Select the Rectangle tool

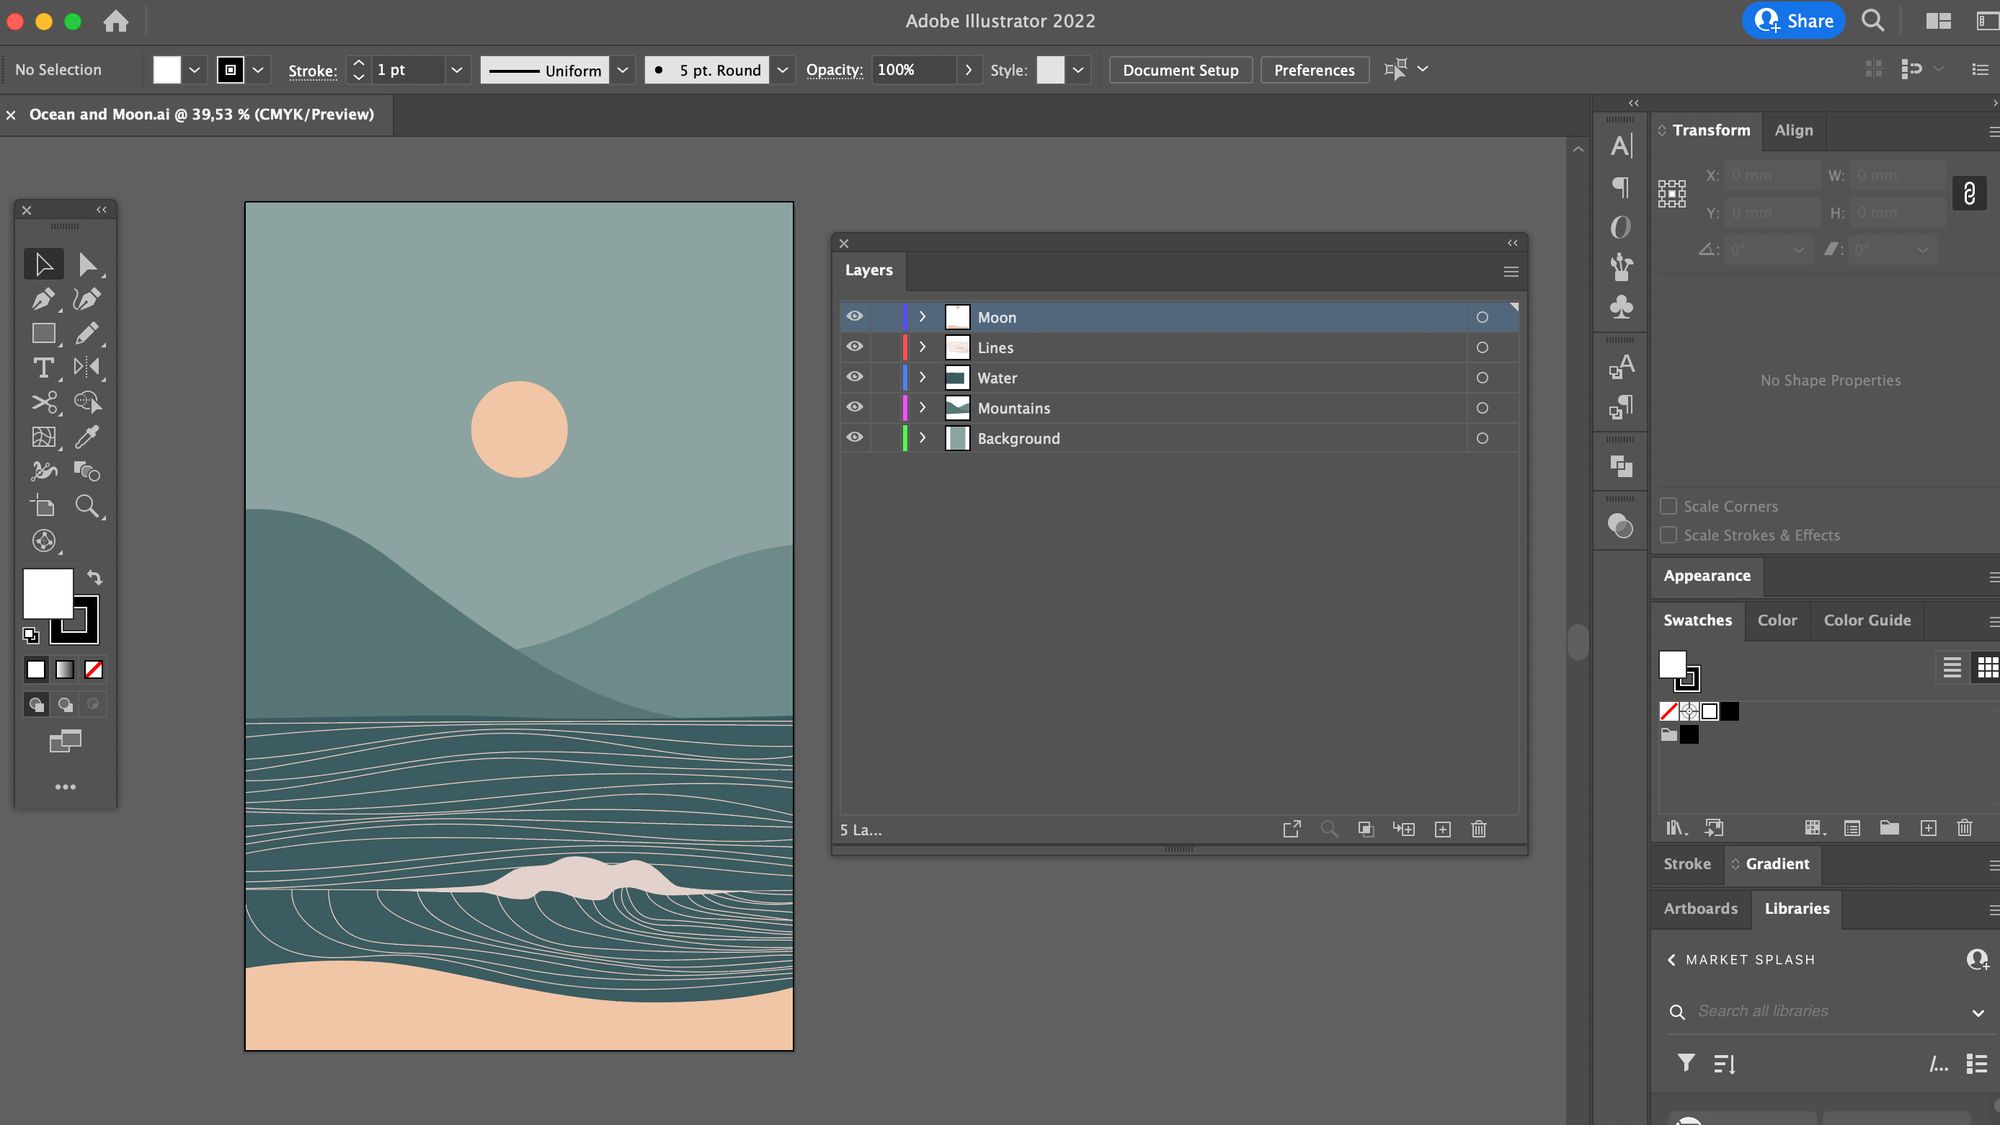pyautogui.click(x=44, y=334)
